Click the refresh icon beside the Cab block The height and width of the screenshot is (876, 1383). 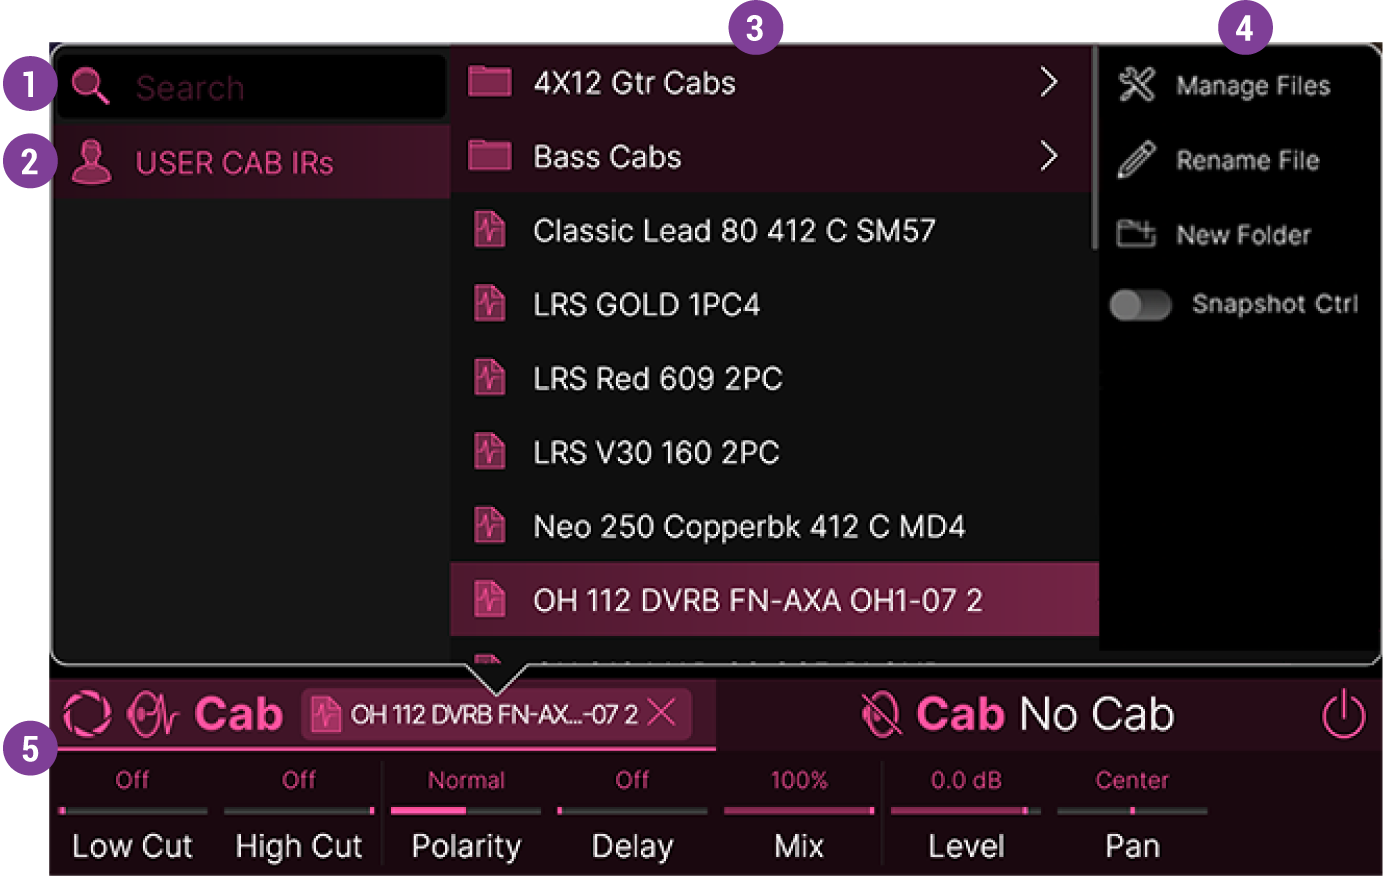(x=87, y=714)
